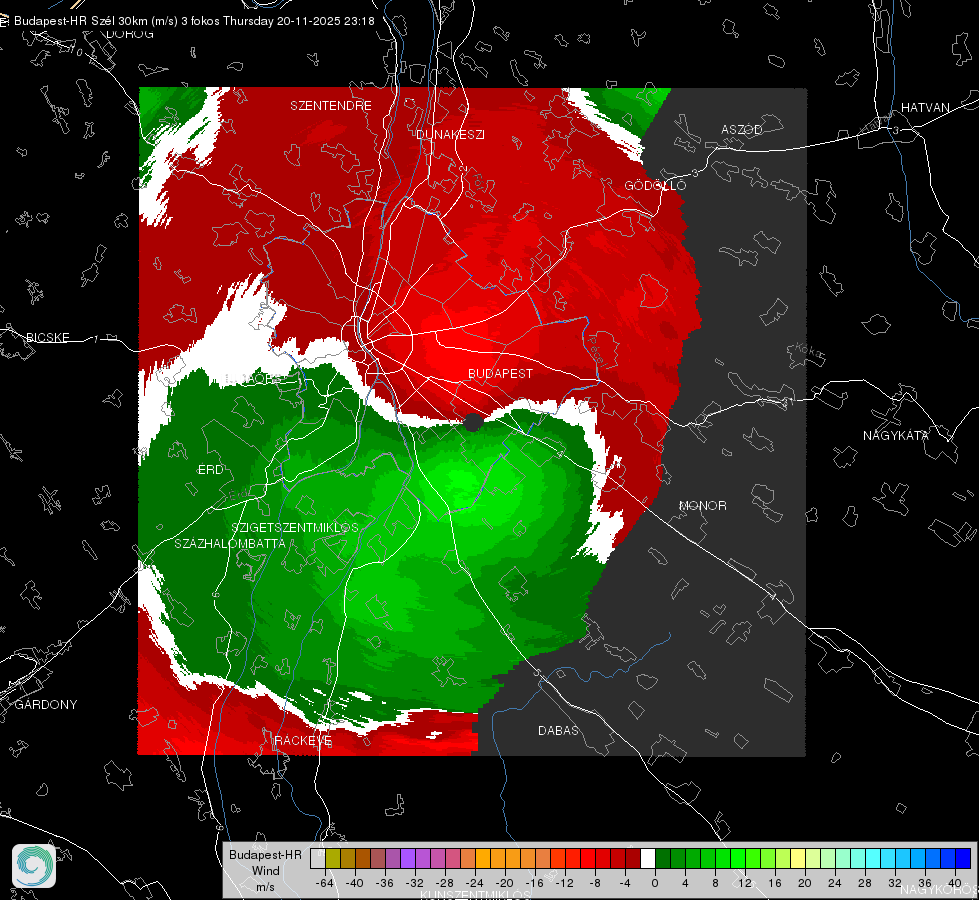
Task: Click the SZAZHALOMBATTA town label
Action: [230, 543]
